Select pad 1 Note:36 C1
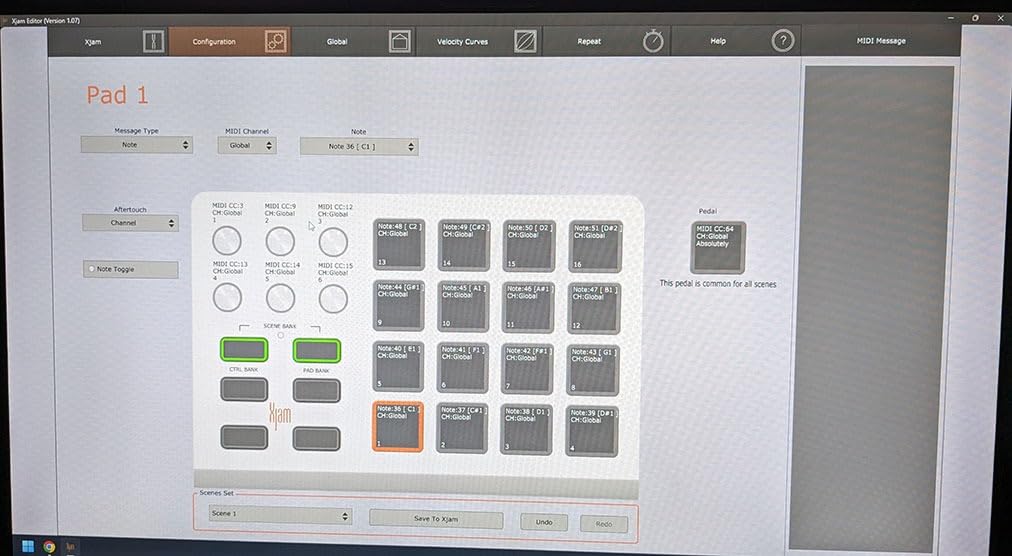 (398, 427)
